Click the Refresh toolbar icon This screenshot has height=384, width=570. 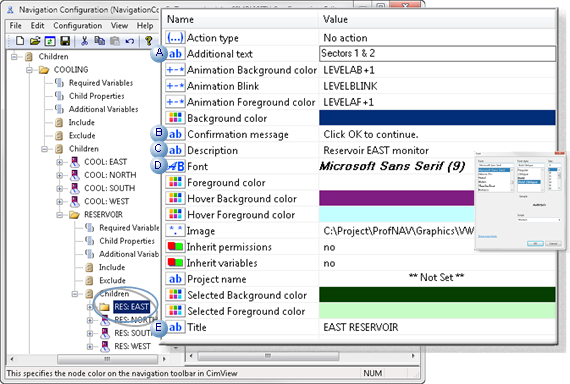point(50,41)
